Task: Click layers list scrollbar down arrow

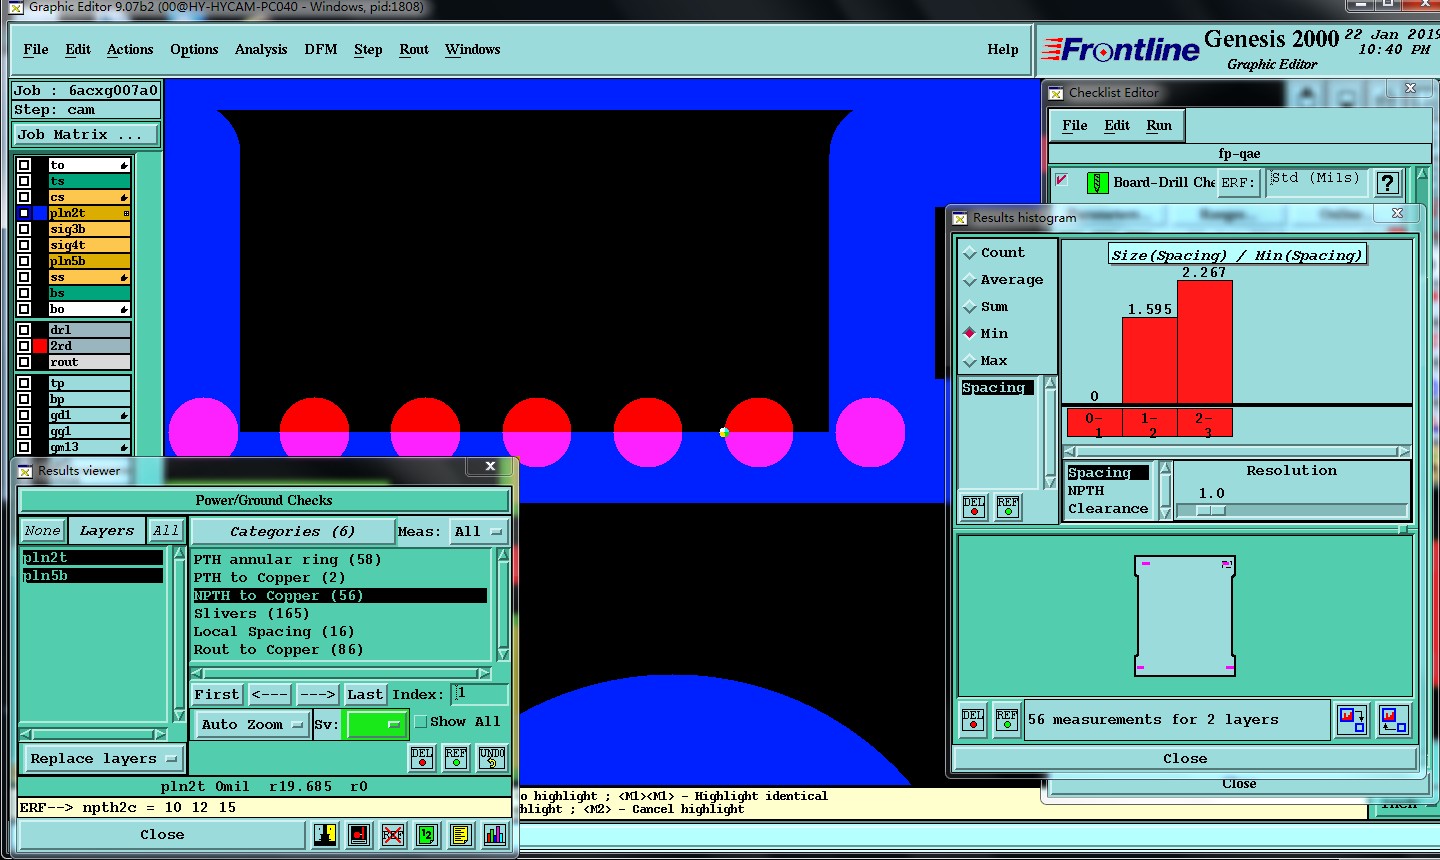Action: coord(179,716)
